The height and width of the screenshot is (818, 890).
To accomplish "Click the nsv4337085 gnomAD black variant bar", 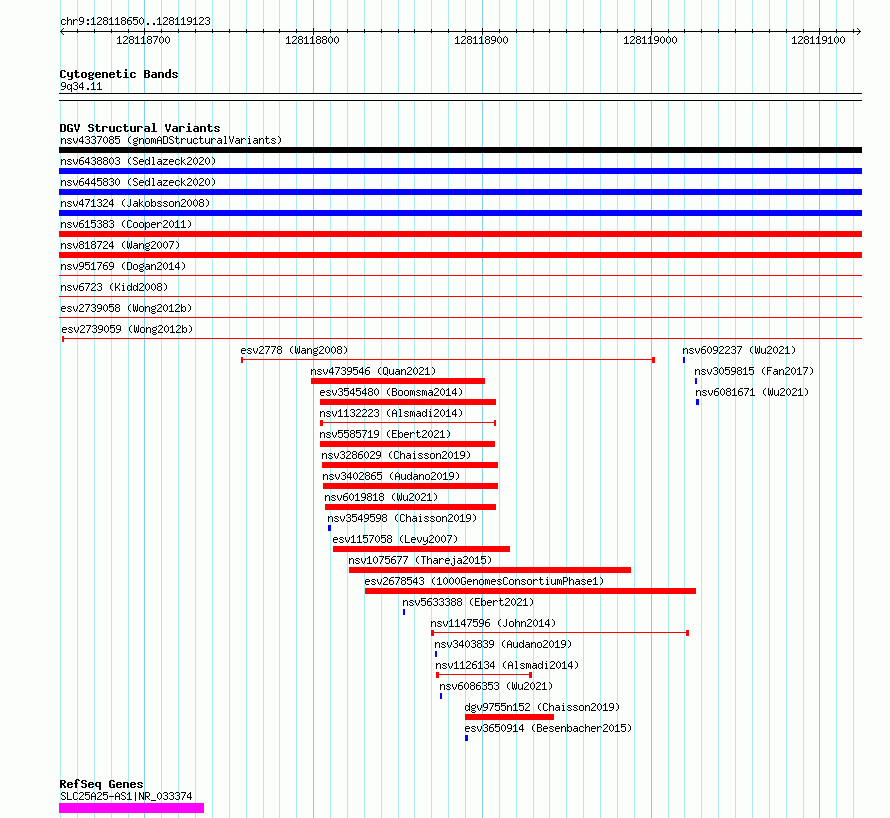I will pos(460,150).
